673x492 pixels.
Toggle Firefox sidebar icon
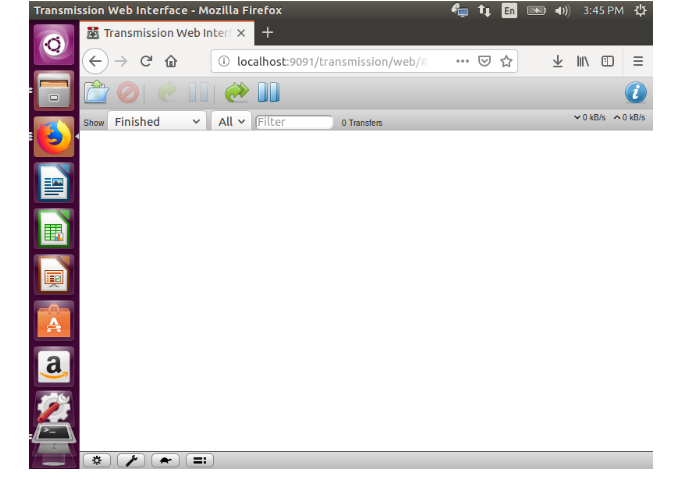tap(608, 61)
